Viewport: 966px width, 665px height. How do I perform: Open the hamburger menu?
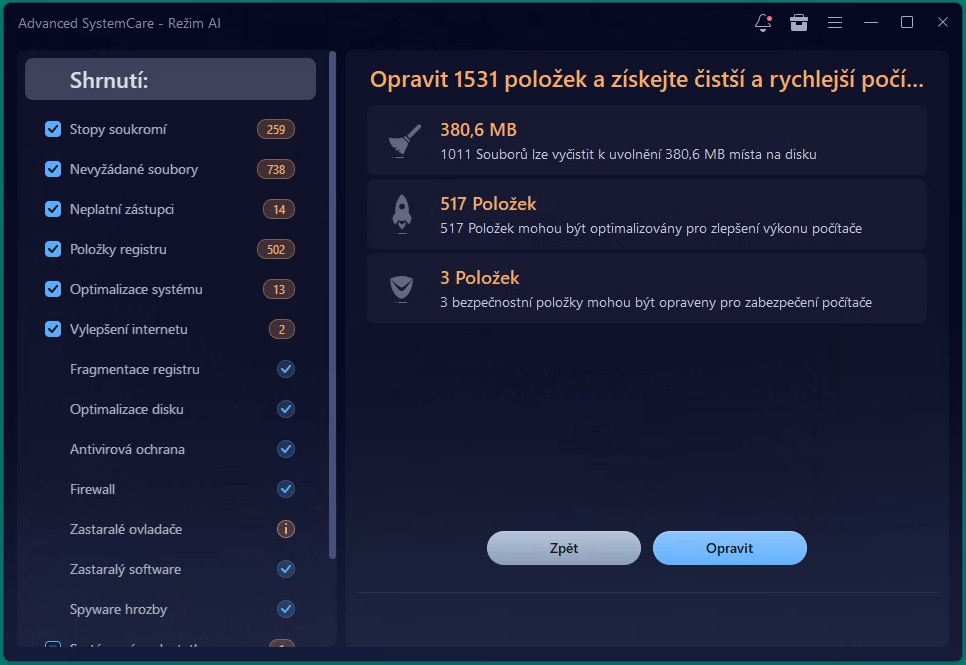point(835,22)
